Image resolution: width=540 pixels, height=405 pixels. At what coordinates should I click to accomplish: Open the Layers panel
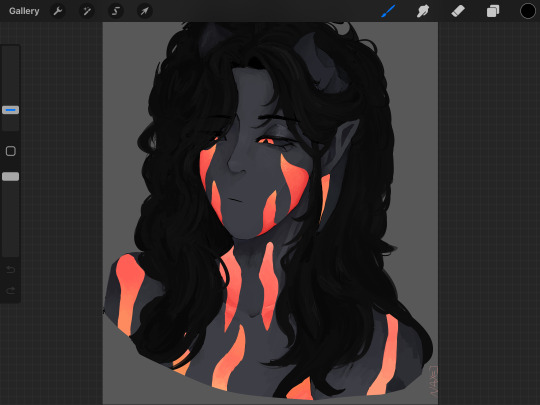[x=493, y=11]
